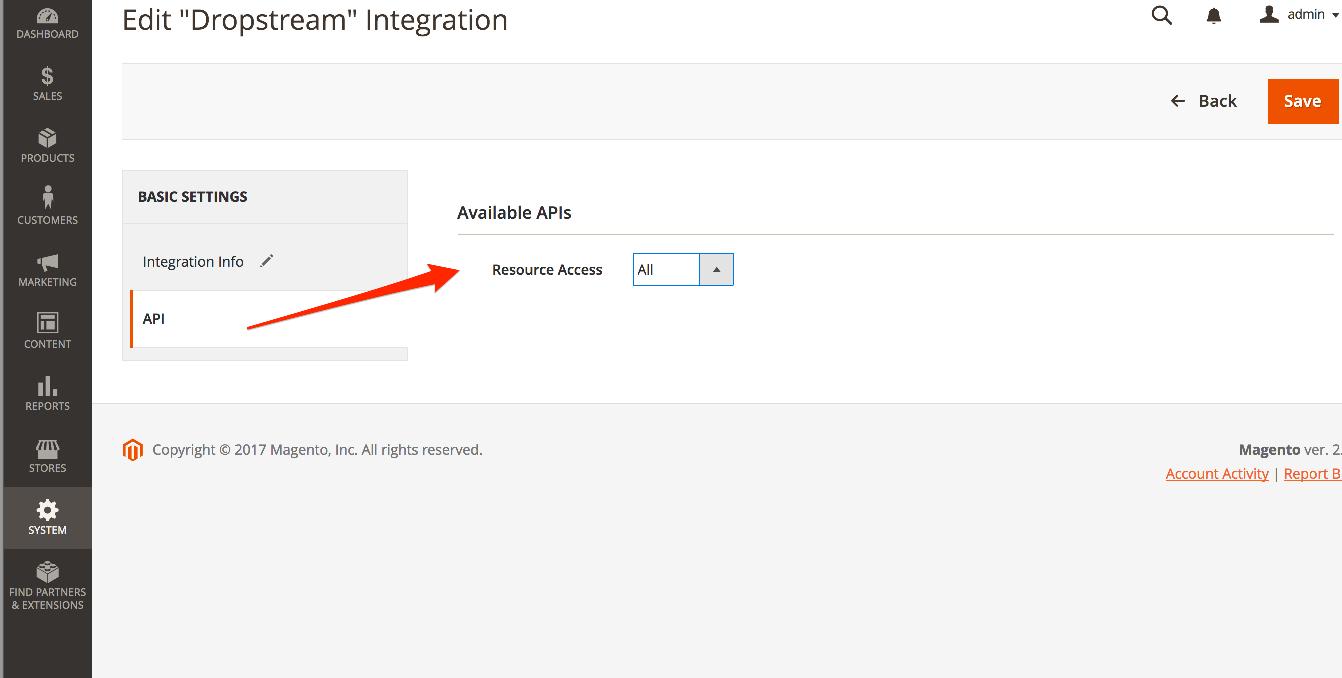Open the Marketing menu in sidebar
Viewport: 1342px width, 678px height.
pyautogui.click(x=46, y=270)
